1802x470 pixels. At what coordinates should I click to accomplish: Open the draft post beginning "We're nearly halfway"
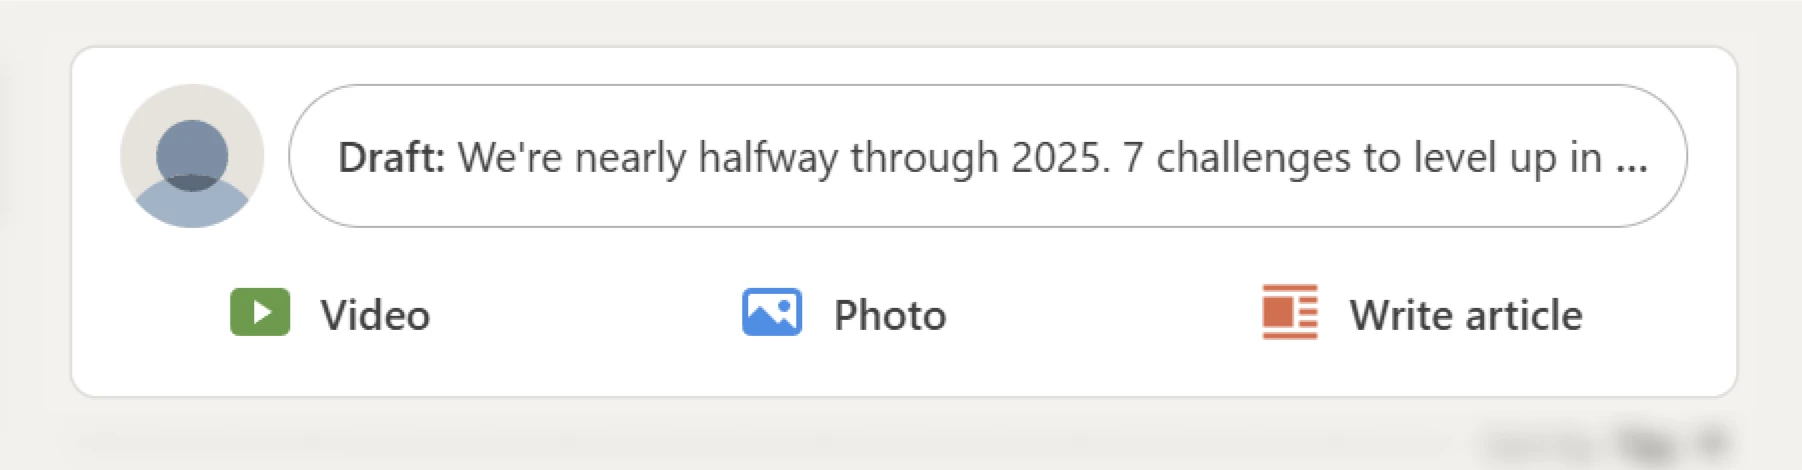point(988,156)
